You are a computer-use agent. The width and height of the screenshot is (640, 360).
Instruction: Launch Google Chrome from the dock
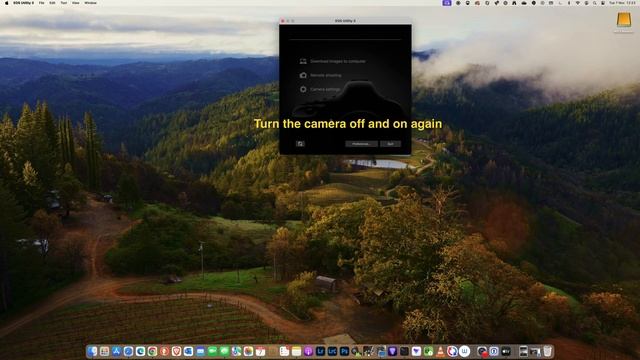pyautogui.click(x=152, y=351)
